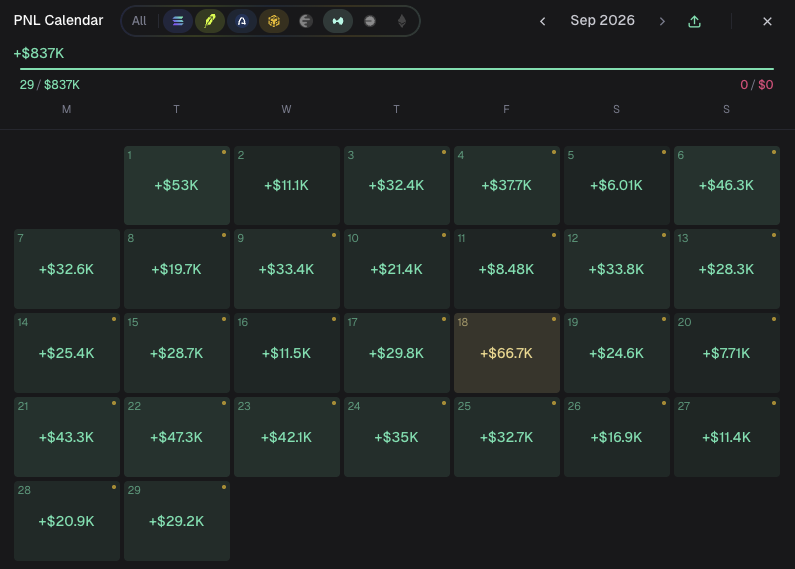The height and width of the screenshot is (569, 795).
Task: Click the +$837K total PNL value
Action: click(x=39, y=53)
